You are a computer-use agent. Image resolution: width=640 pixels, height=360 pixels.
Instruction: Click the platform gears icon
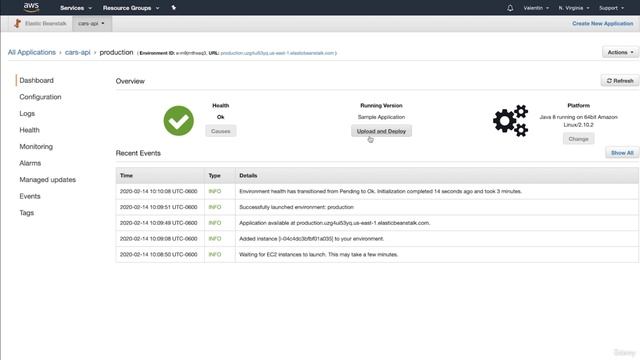(510, 120)
